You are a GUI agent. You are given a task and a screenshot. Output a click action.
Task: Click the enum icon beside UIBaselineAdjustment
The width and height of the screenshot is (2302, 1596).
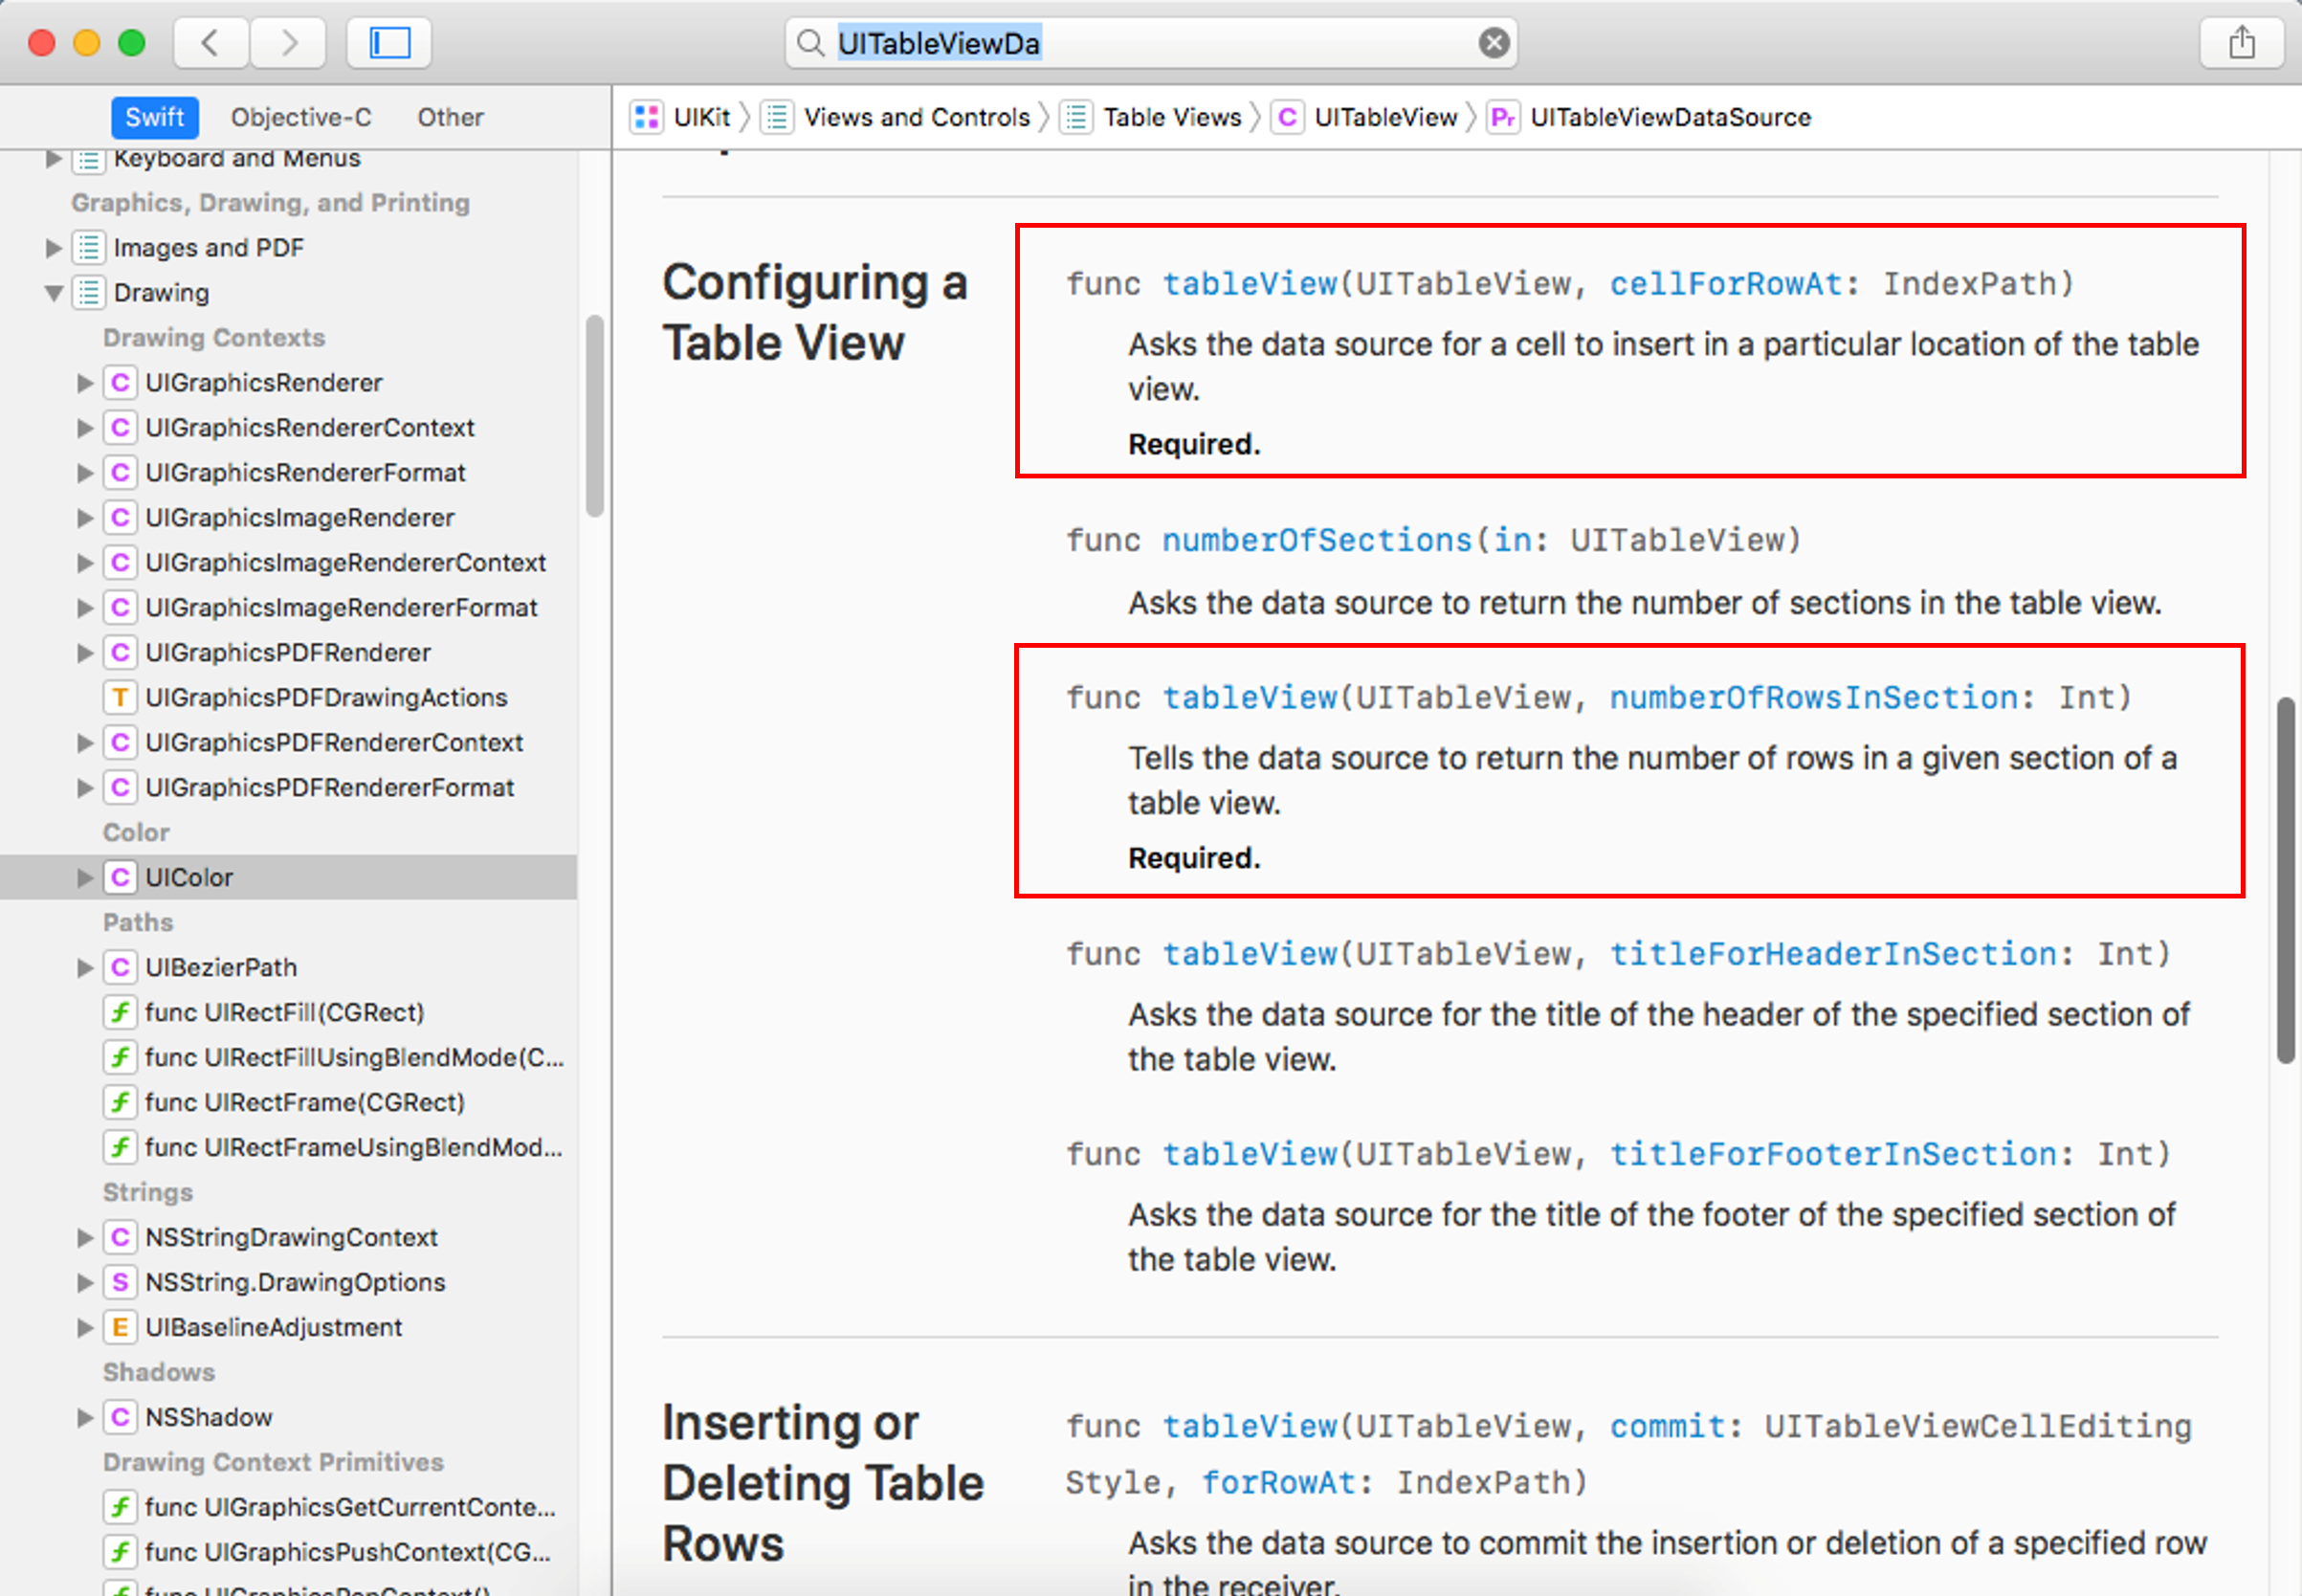tap(120, 1327)
